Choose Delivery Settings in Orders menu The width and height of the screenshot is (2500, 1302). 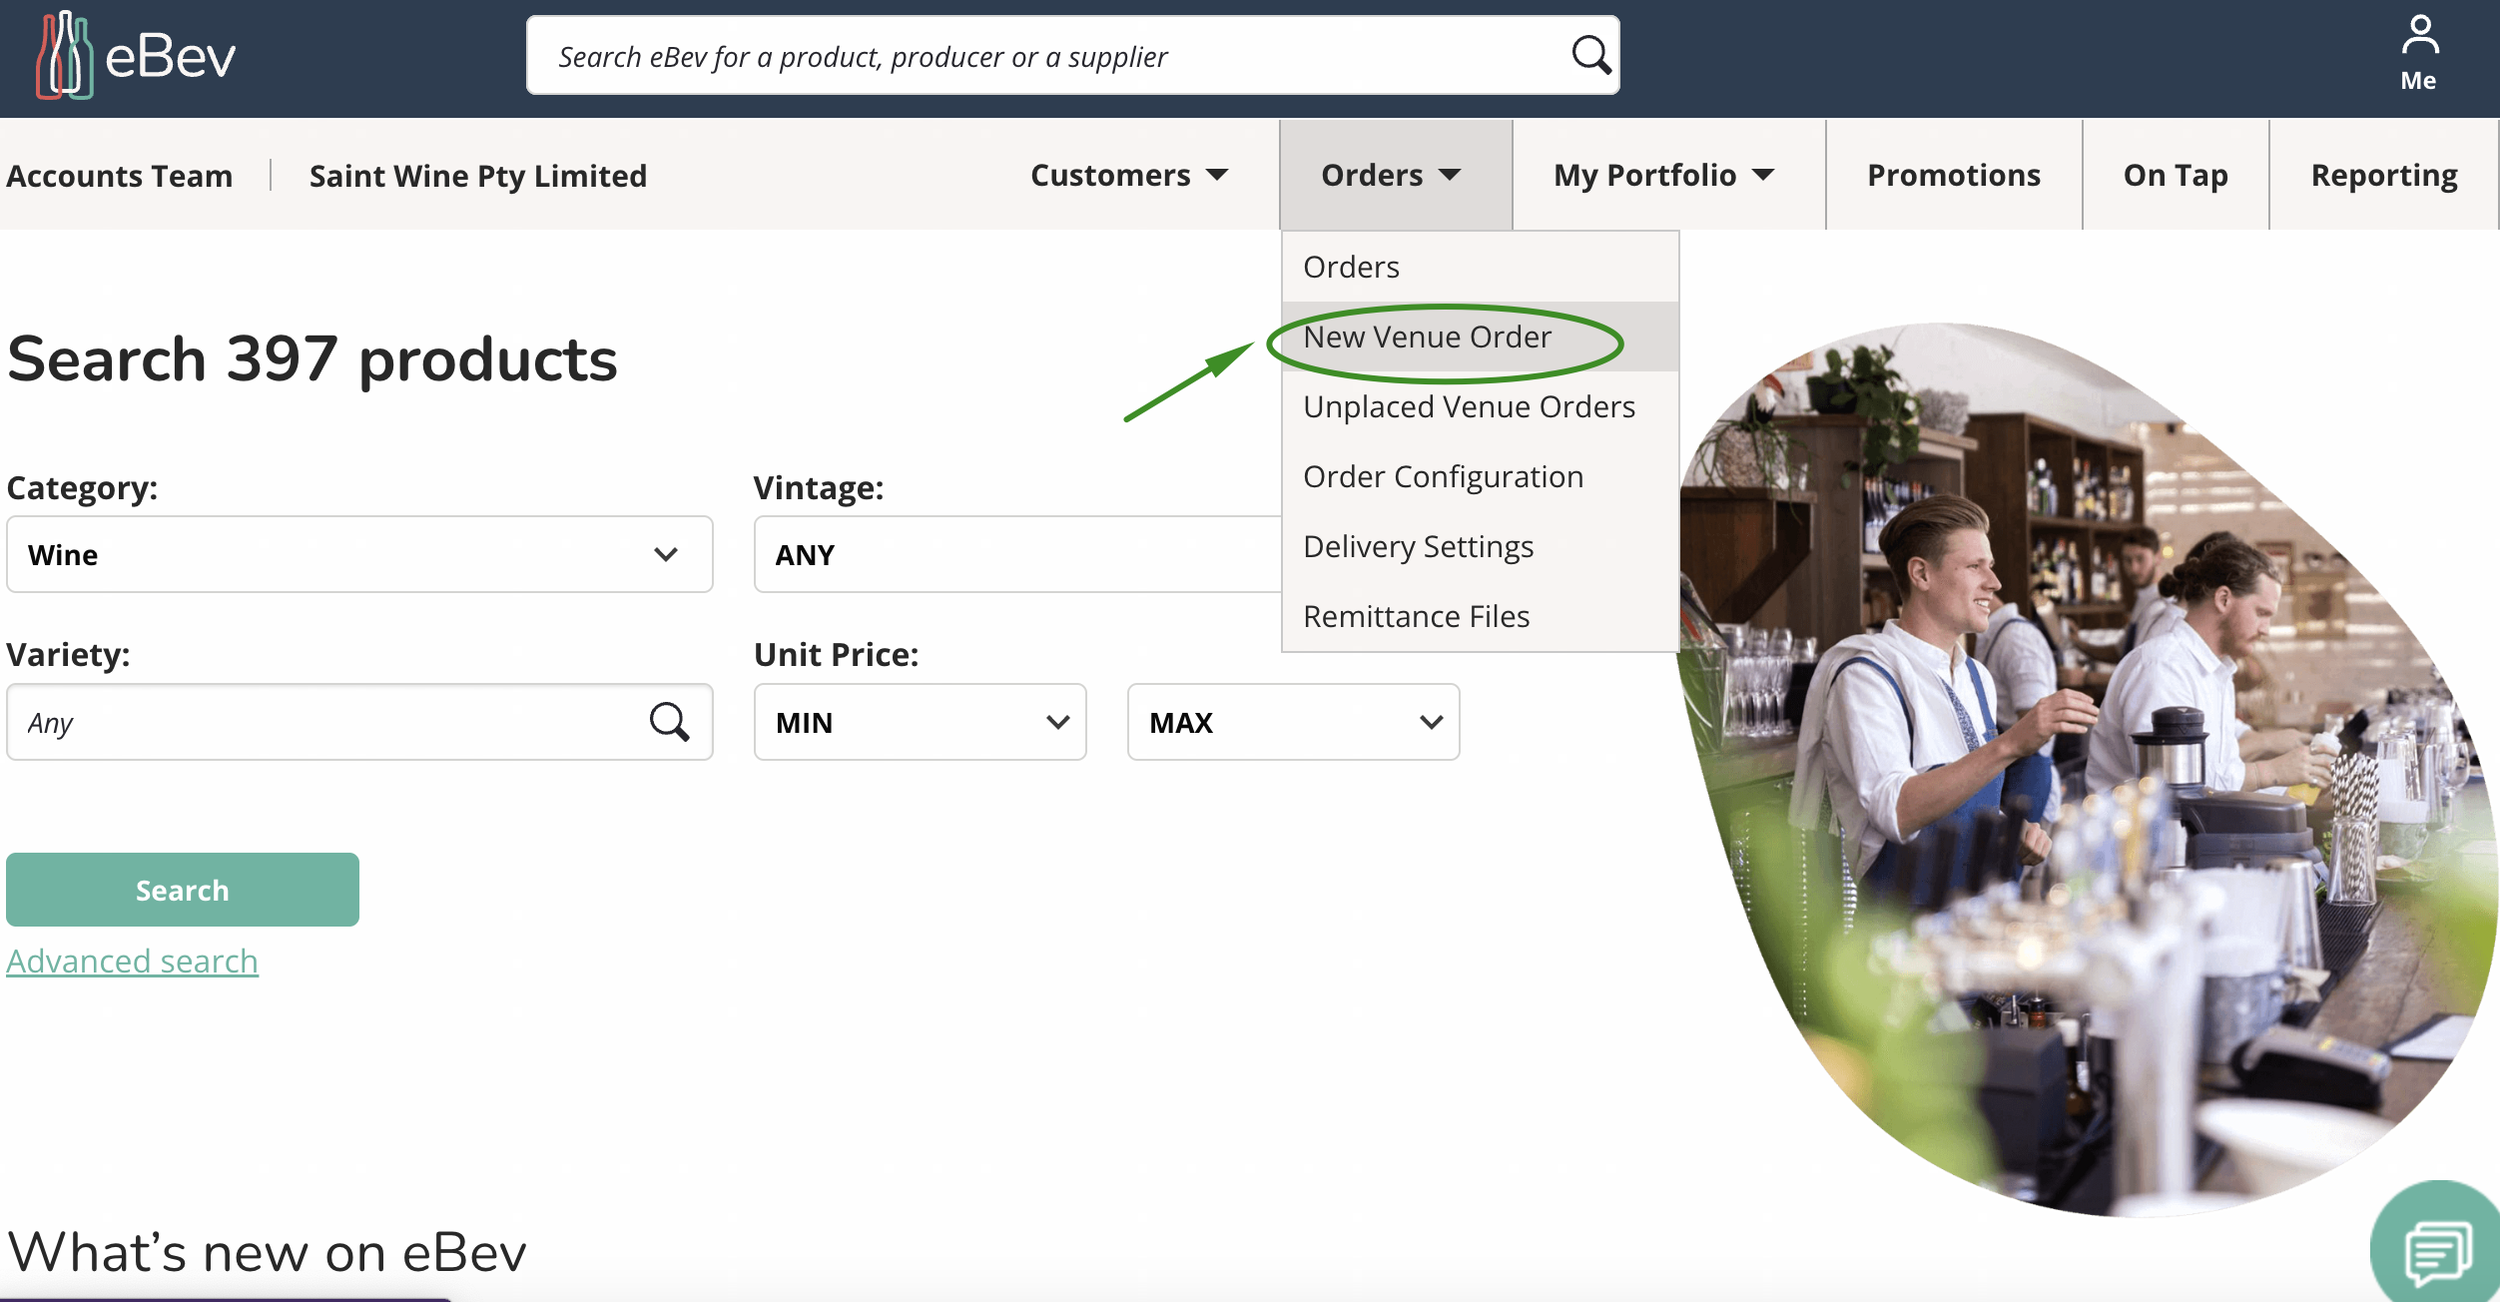point(1417,547)
